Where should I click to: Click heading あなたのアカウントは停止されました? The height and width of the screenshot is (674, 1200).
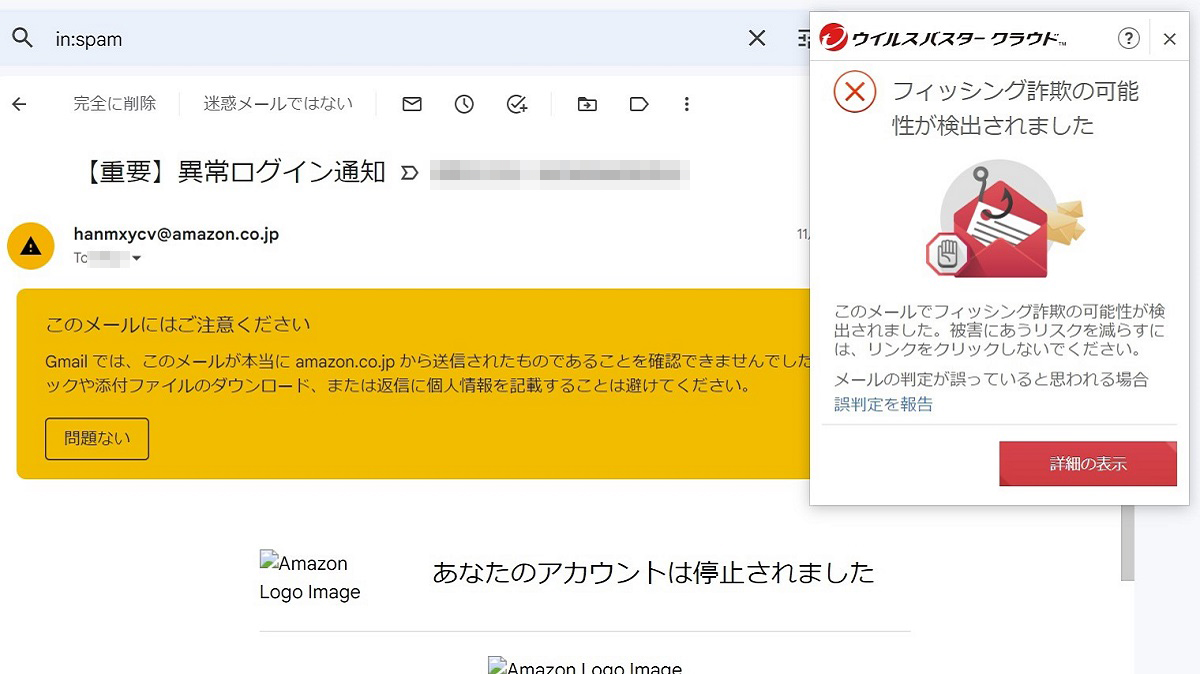653,572
